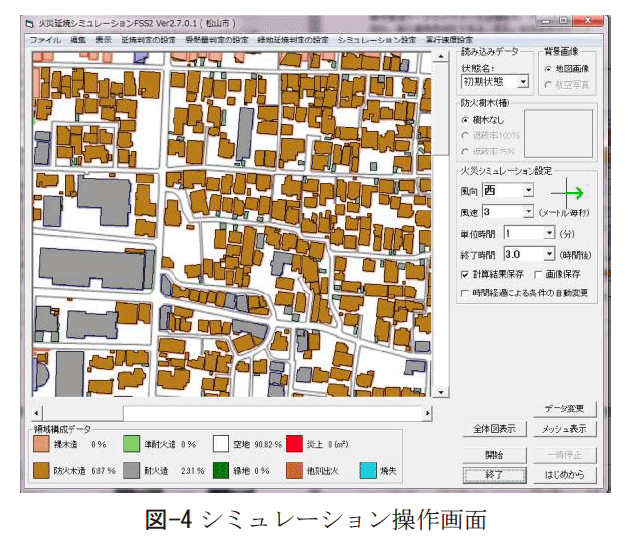
Task: Click the orange 他別出火 legend swatch
Action: tap(293, 469)
